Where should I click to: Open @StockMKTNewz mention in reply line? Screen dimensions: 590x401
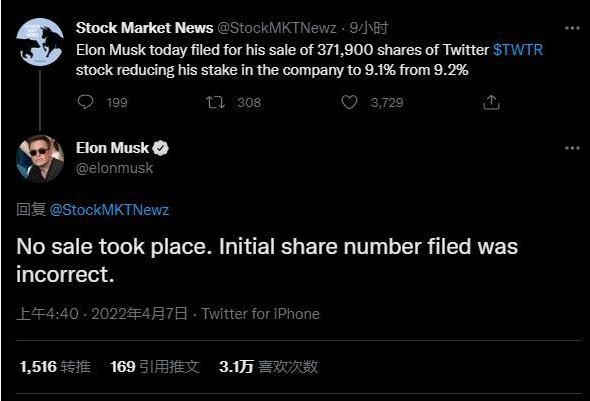point(109,210)
